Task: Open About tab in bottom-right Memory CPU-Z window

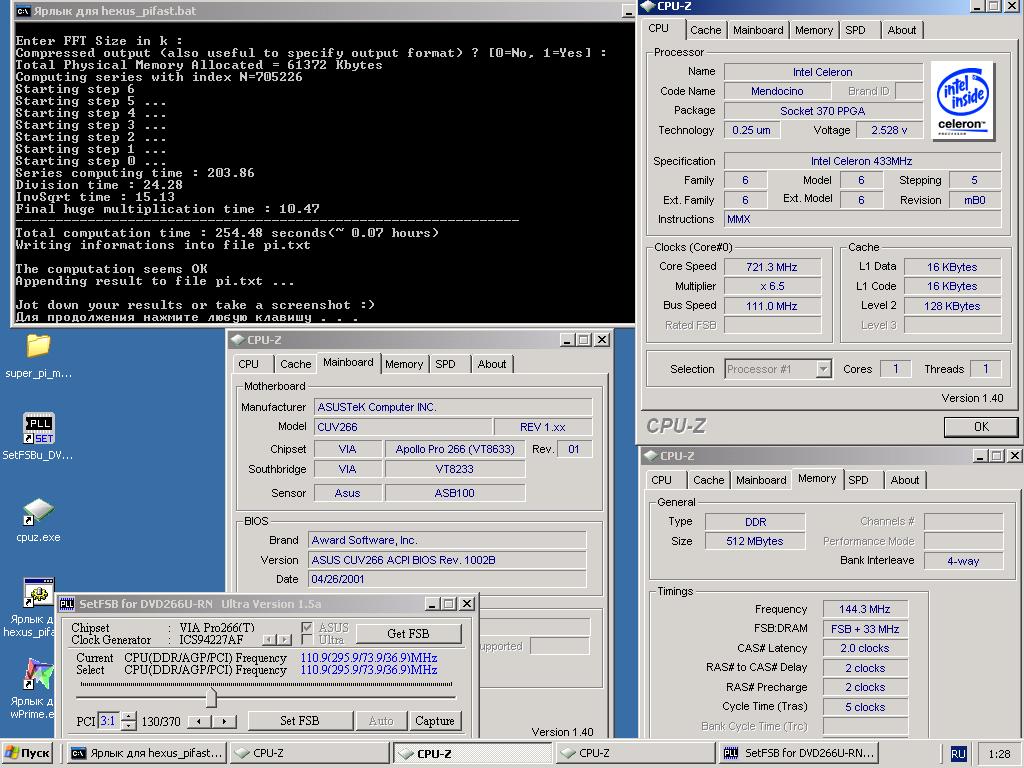Action: [904, 480]
